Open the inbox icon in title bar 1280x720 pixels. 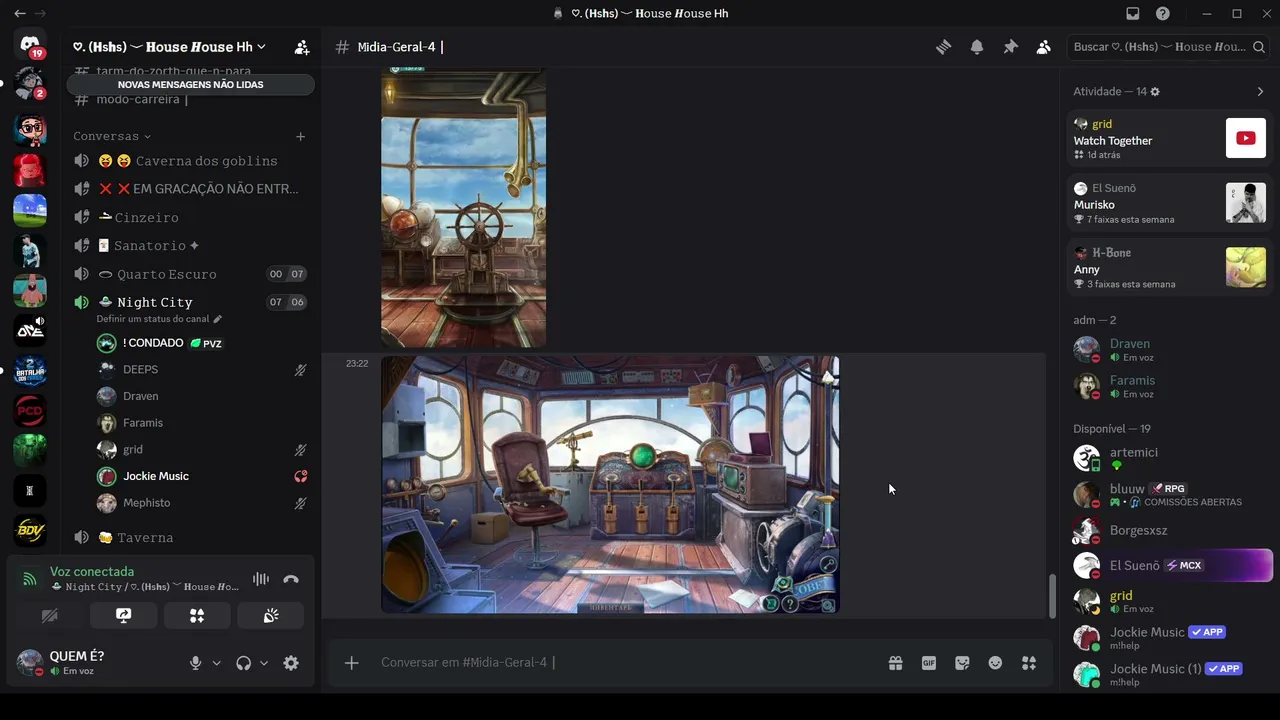coord(1132,14)
